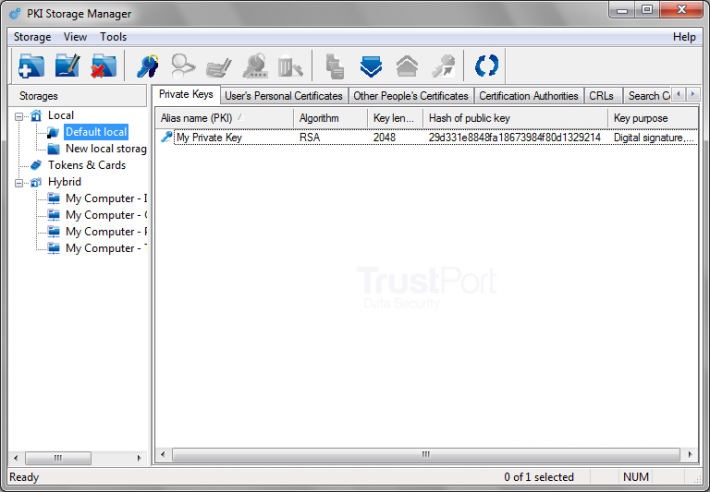The height and width of the screenshot is (492, 710).
Task: Click the 2048 key length cell
Action: click(x=384, y=137)
